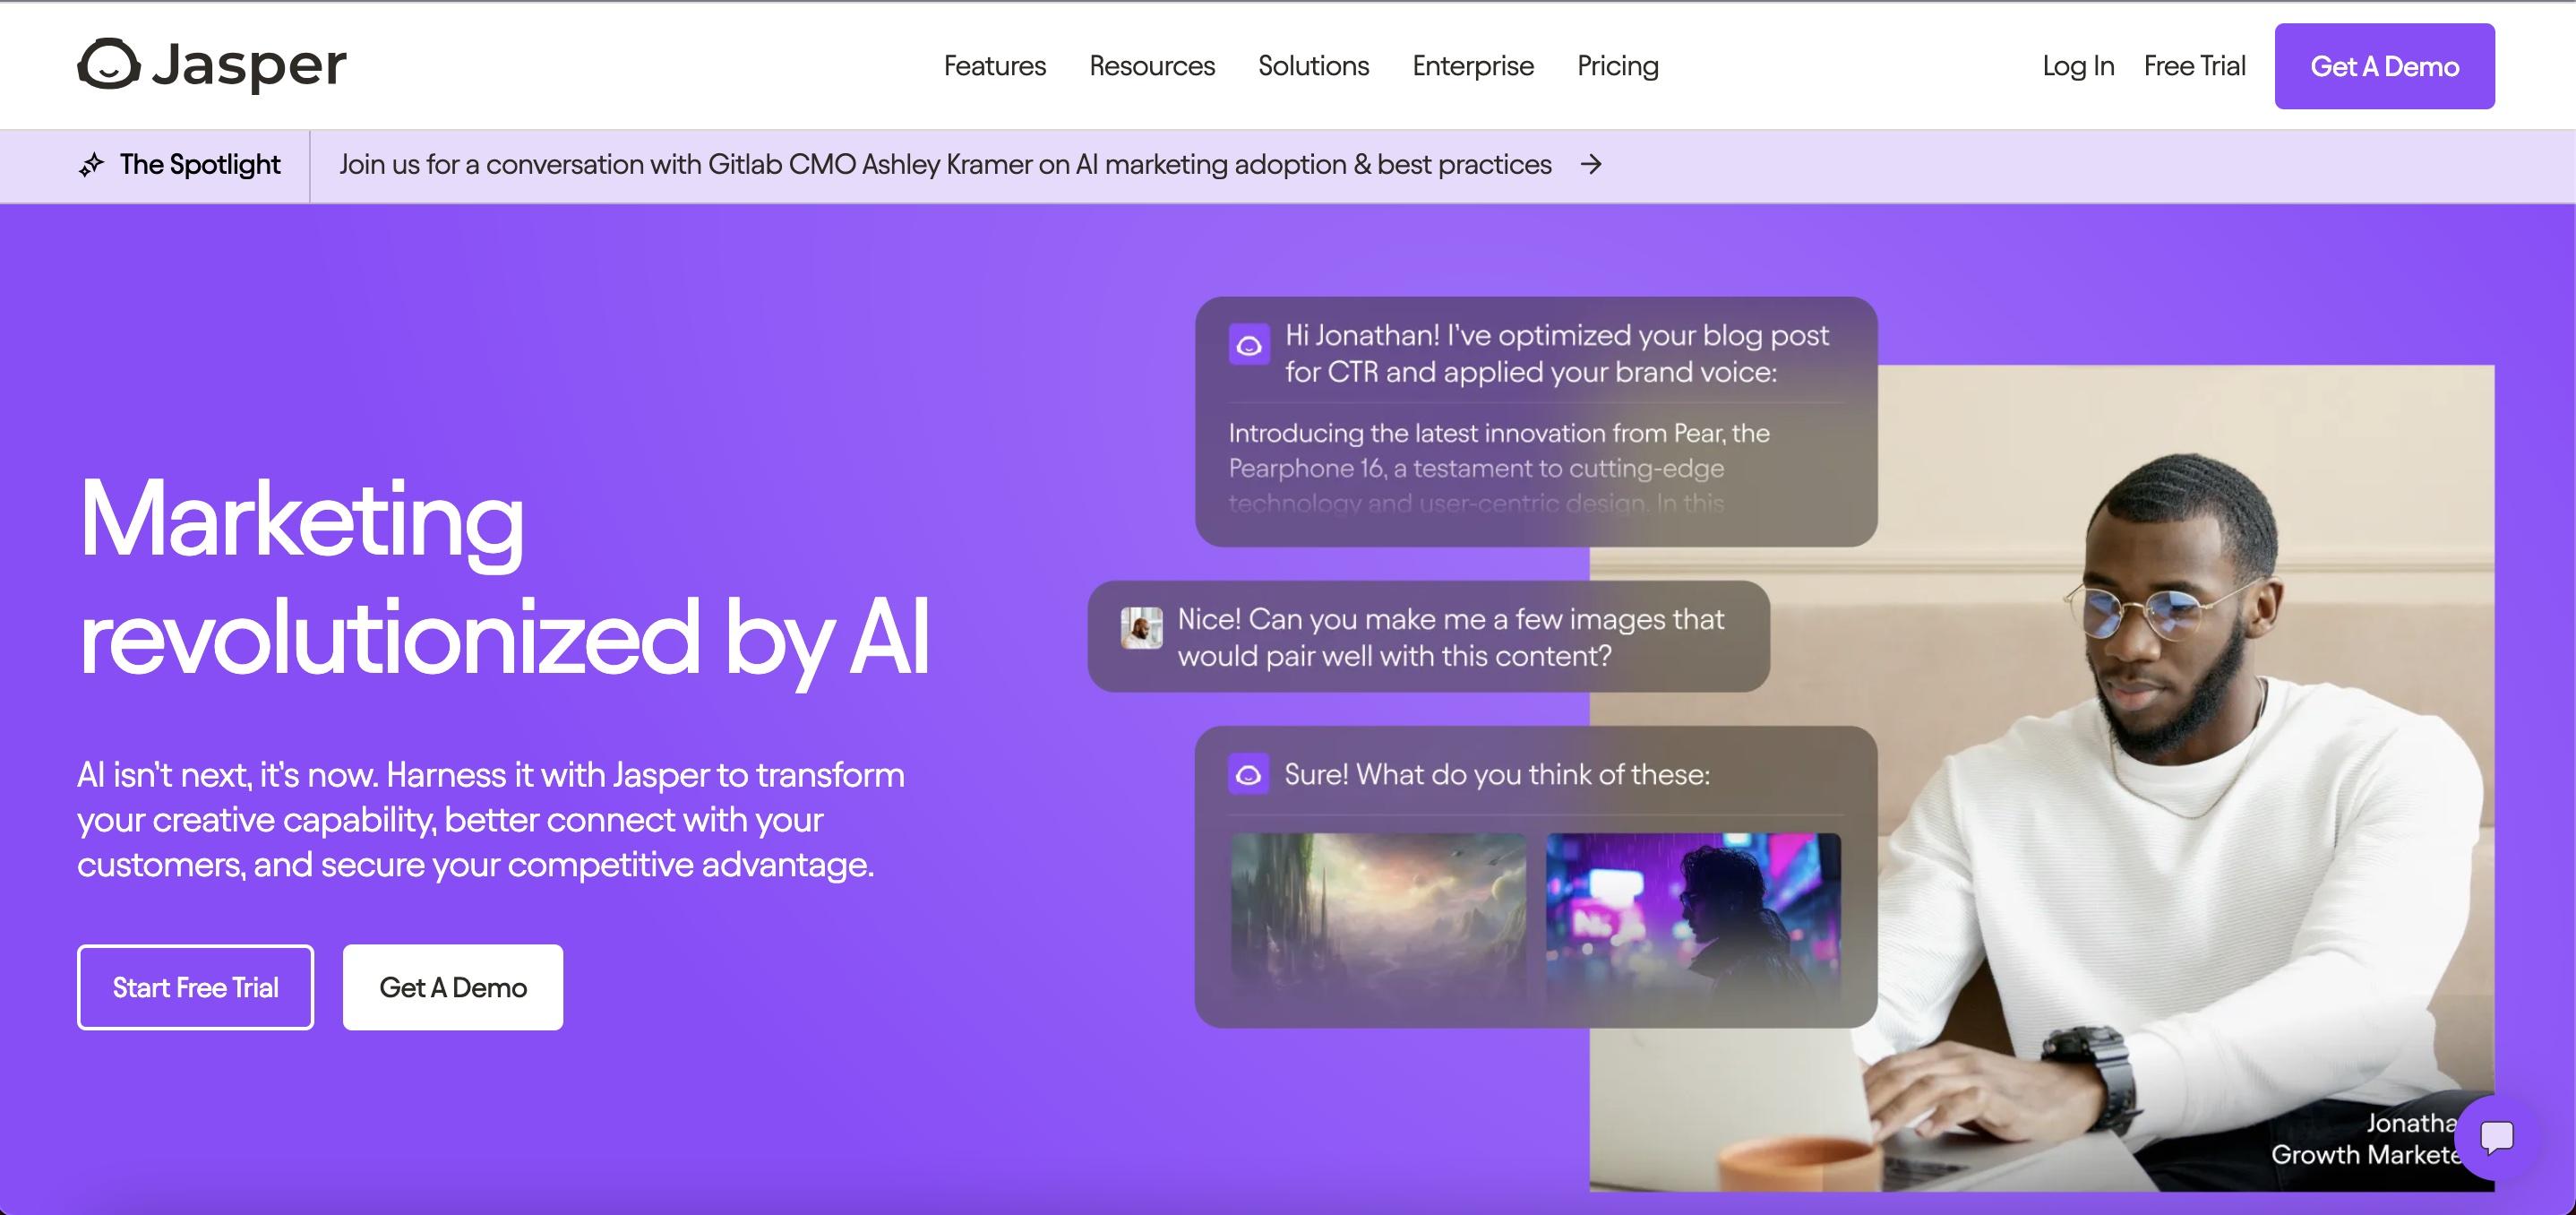Open the chat support widget

click(2496, 1137)
